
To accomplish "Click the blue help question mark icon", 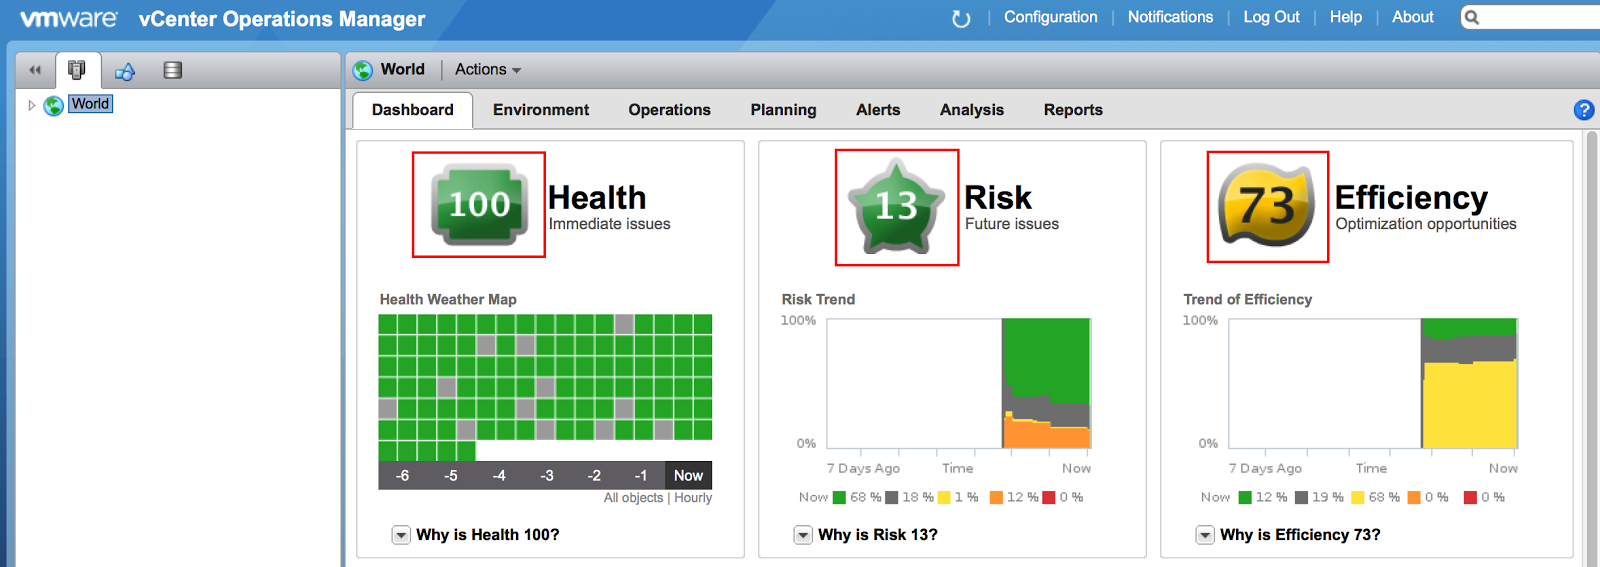I will [1583, 110].
